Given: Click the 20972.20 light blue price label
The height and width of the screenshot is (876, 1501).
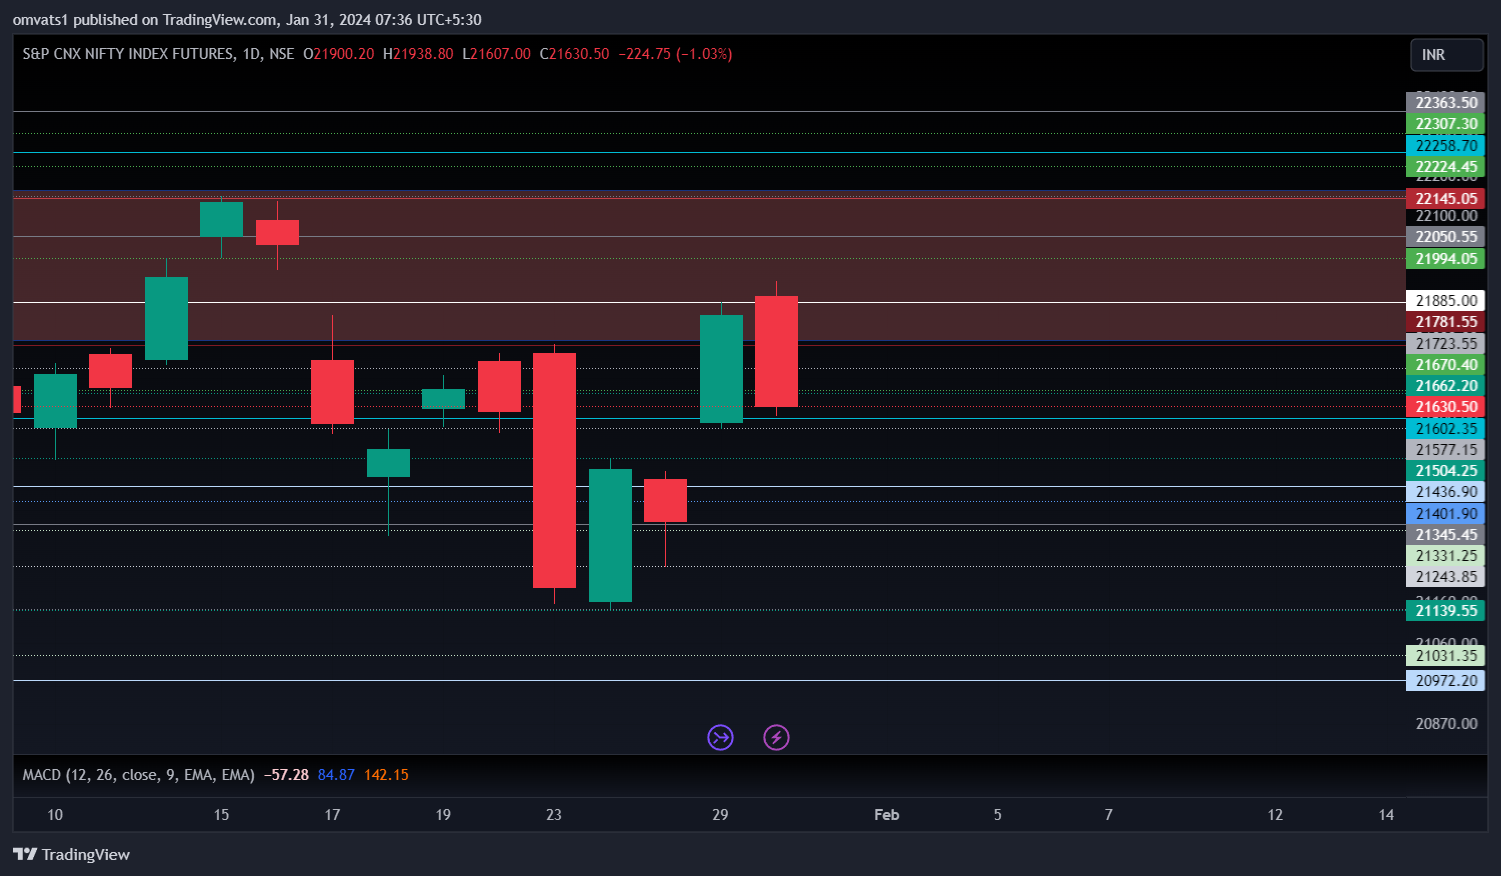Looking at the screenshot, I should pyautogui.click(x=1446, y=681).
